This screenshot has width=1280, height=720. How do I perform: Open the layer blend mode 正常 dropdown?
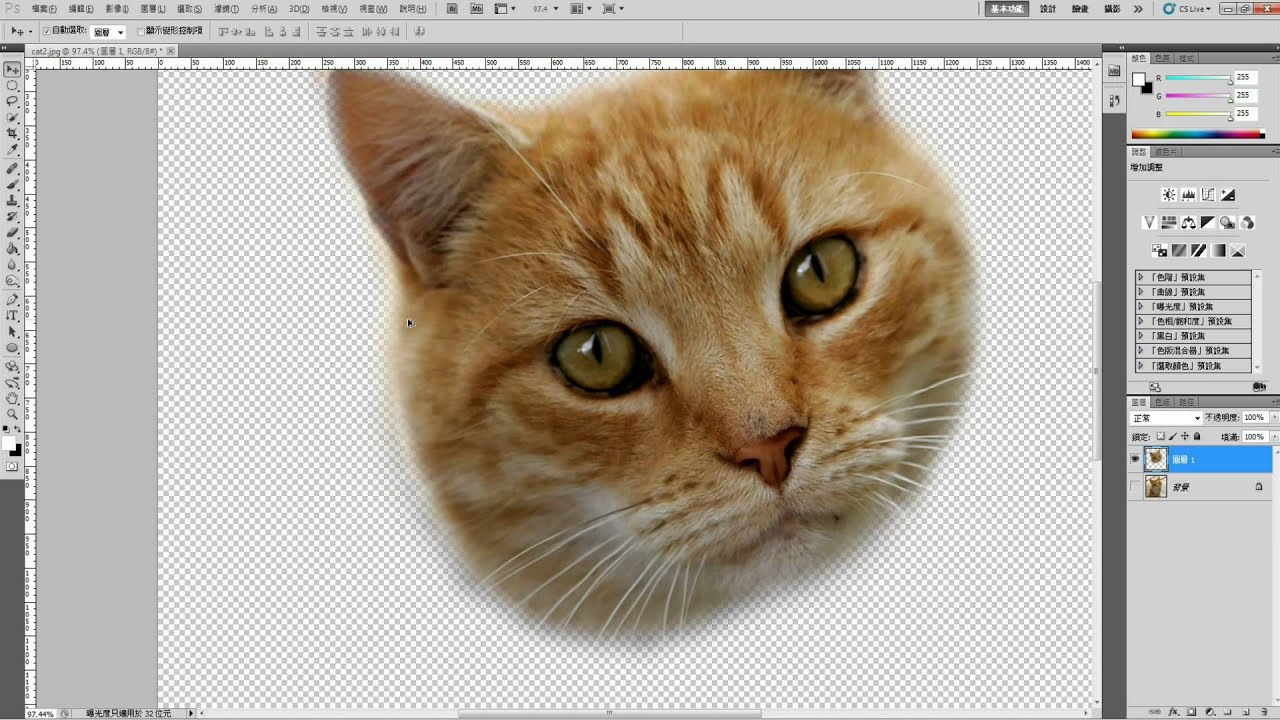click(1166, 418)
